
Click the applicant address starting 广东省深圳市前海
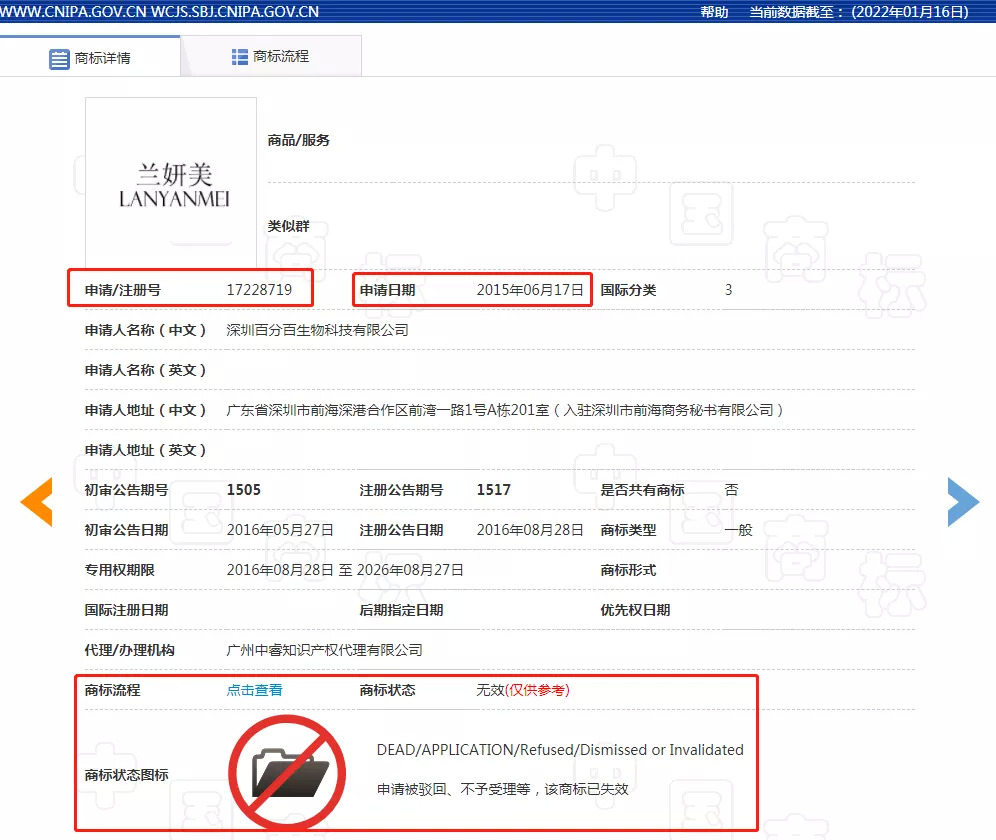tap(505, 410)
